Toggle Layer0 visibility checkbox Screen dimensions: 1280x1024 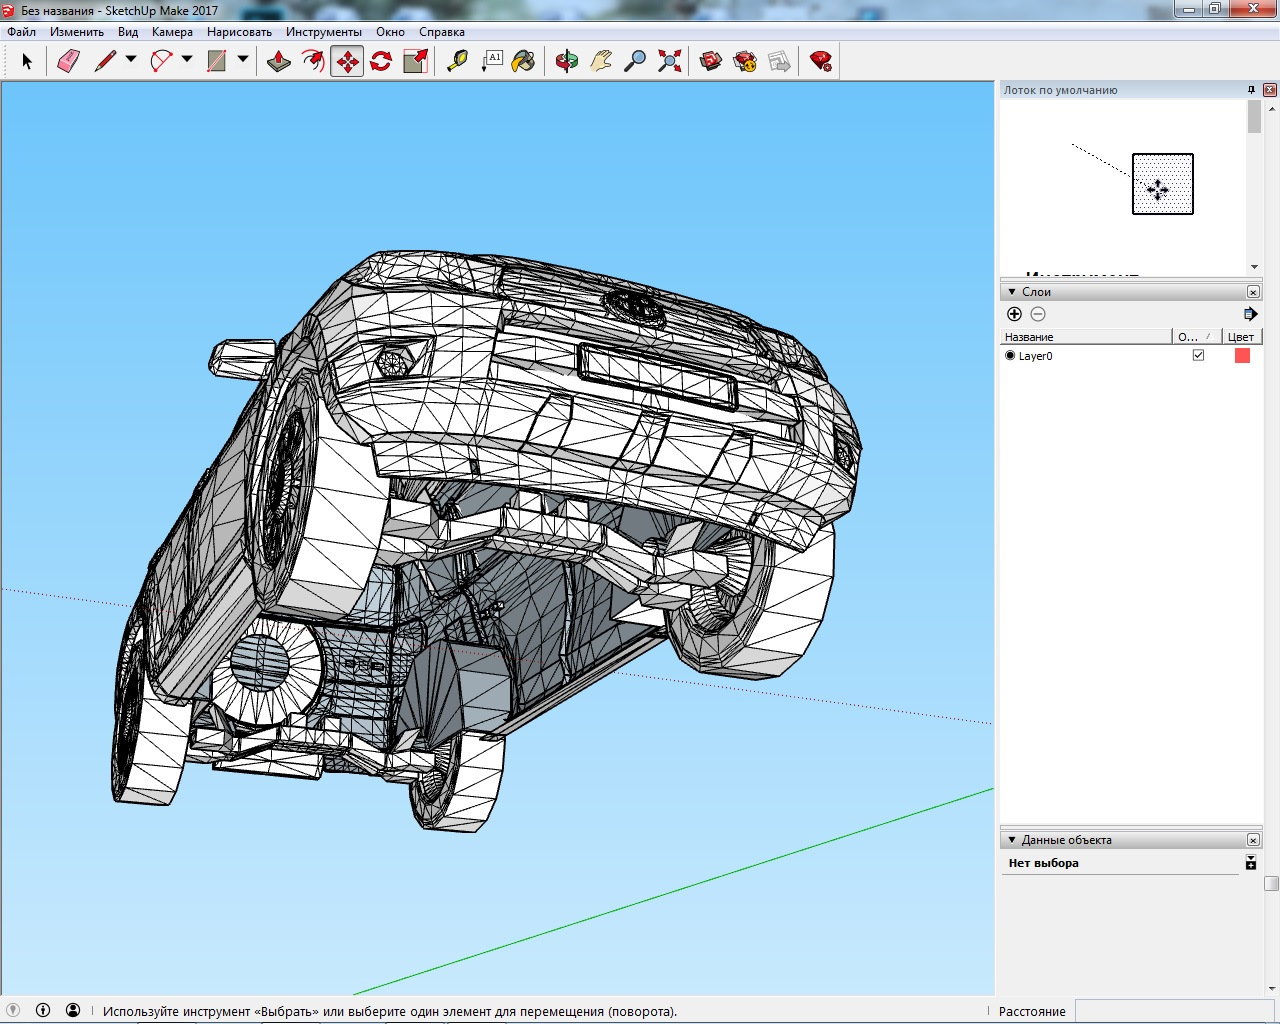[x=1198, y=355]
